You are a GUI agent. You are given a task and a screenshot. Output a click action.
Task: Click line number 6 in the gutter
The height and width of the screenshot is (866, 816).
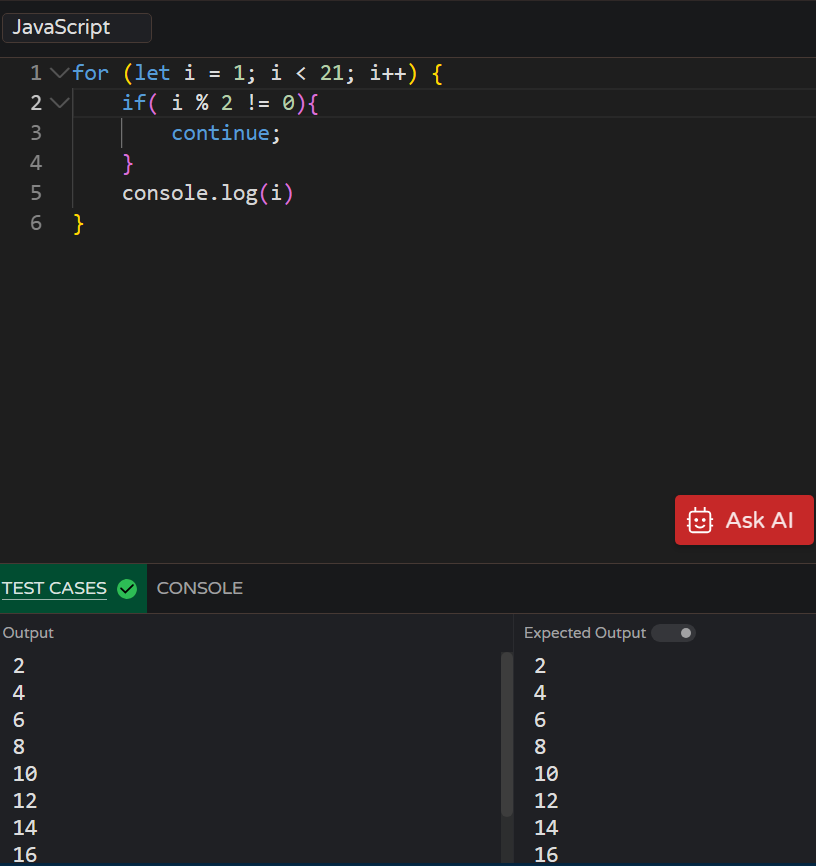coord(36,222)
